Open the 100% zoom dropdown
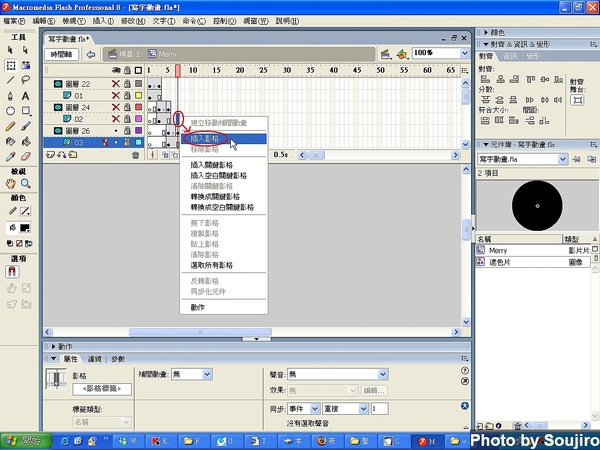This screenshot has height=450, width=600. coord(465,53)
